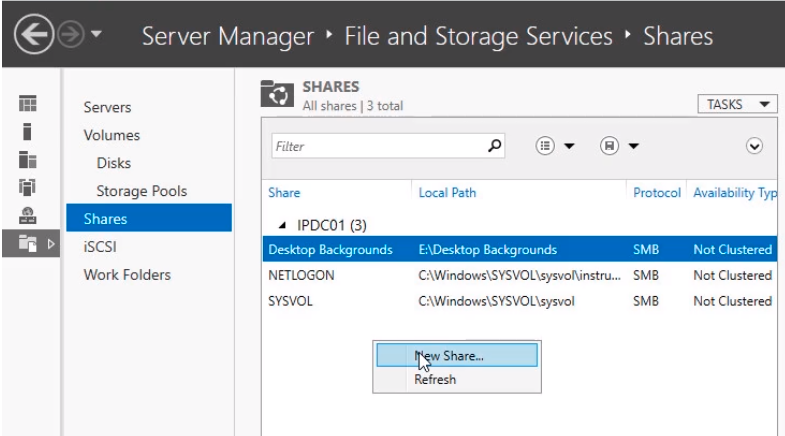This screenshot has width=785, height=436.
Task: Expand the filter panel with the chevron button
Action: click(x=755, y=146)
